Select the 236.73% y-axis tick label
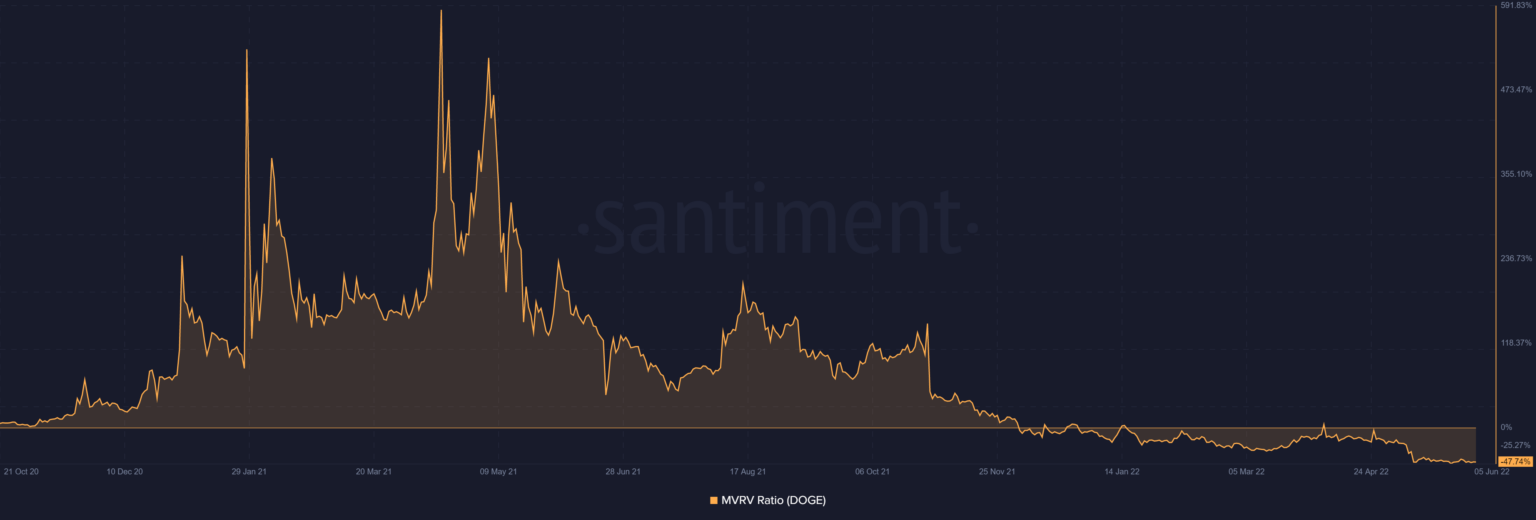This screenshot has height=520, width=1536. tap(1516, 259)
